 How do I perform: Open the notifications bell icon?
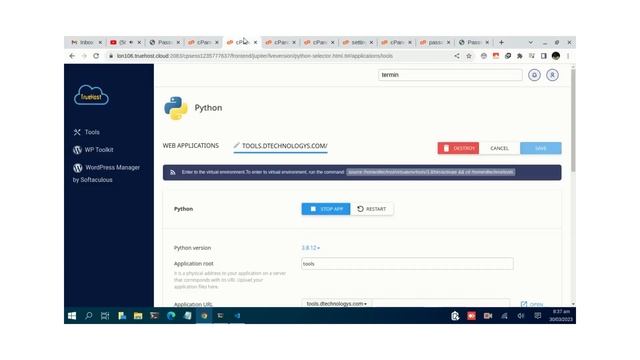[534, 75]
